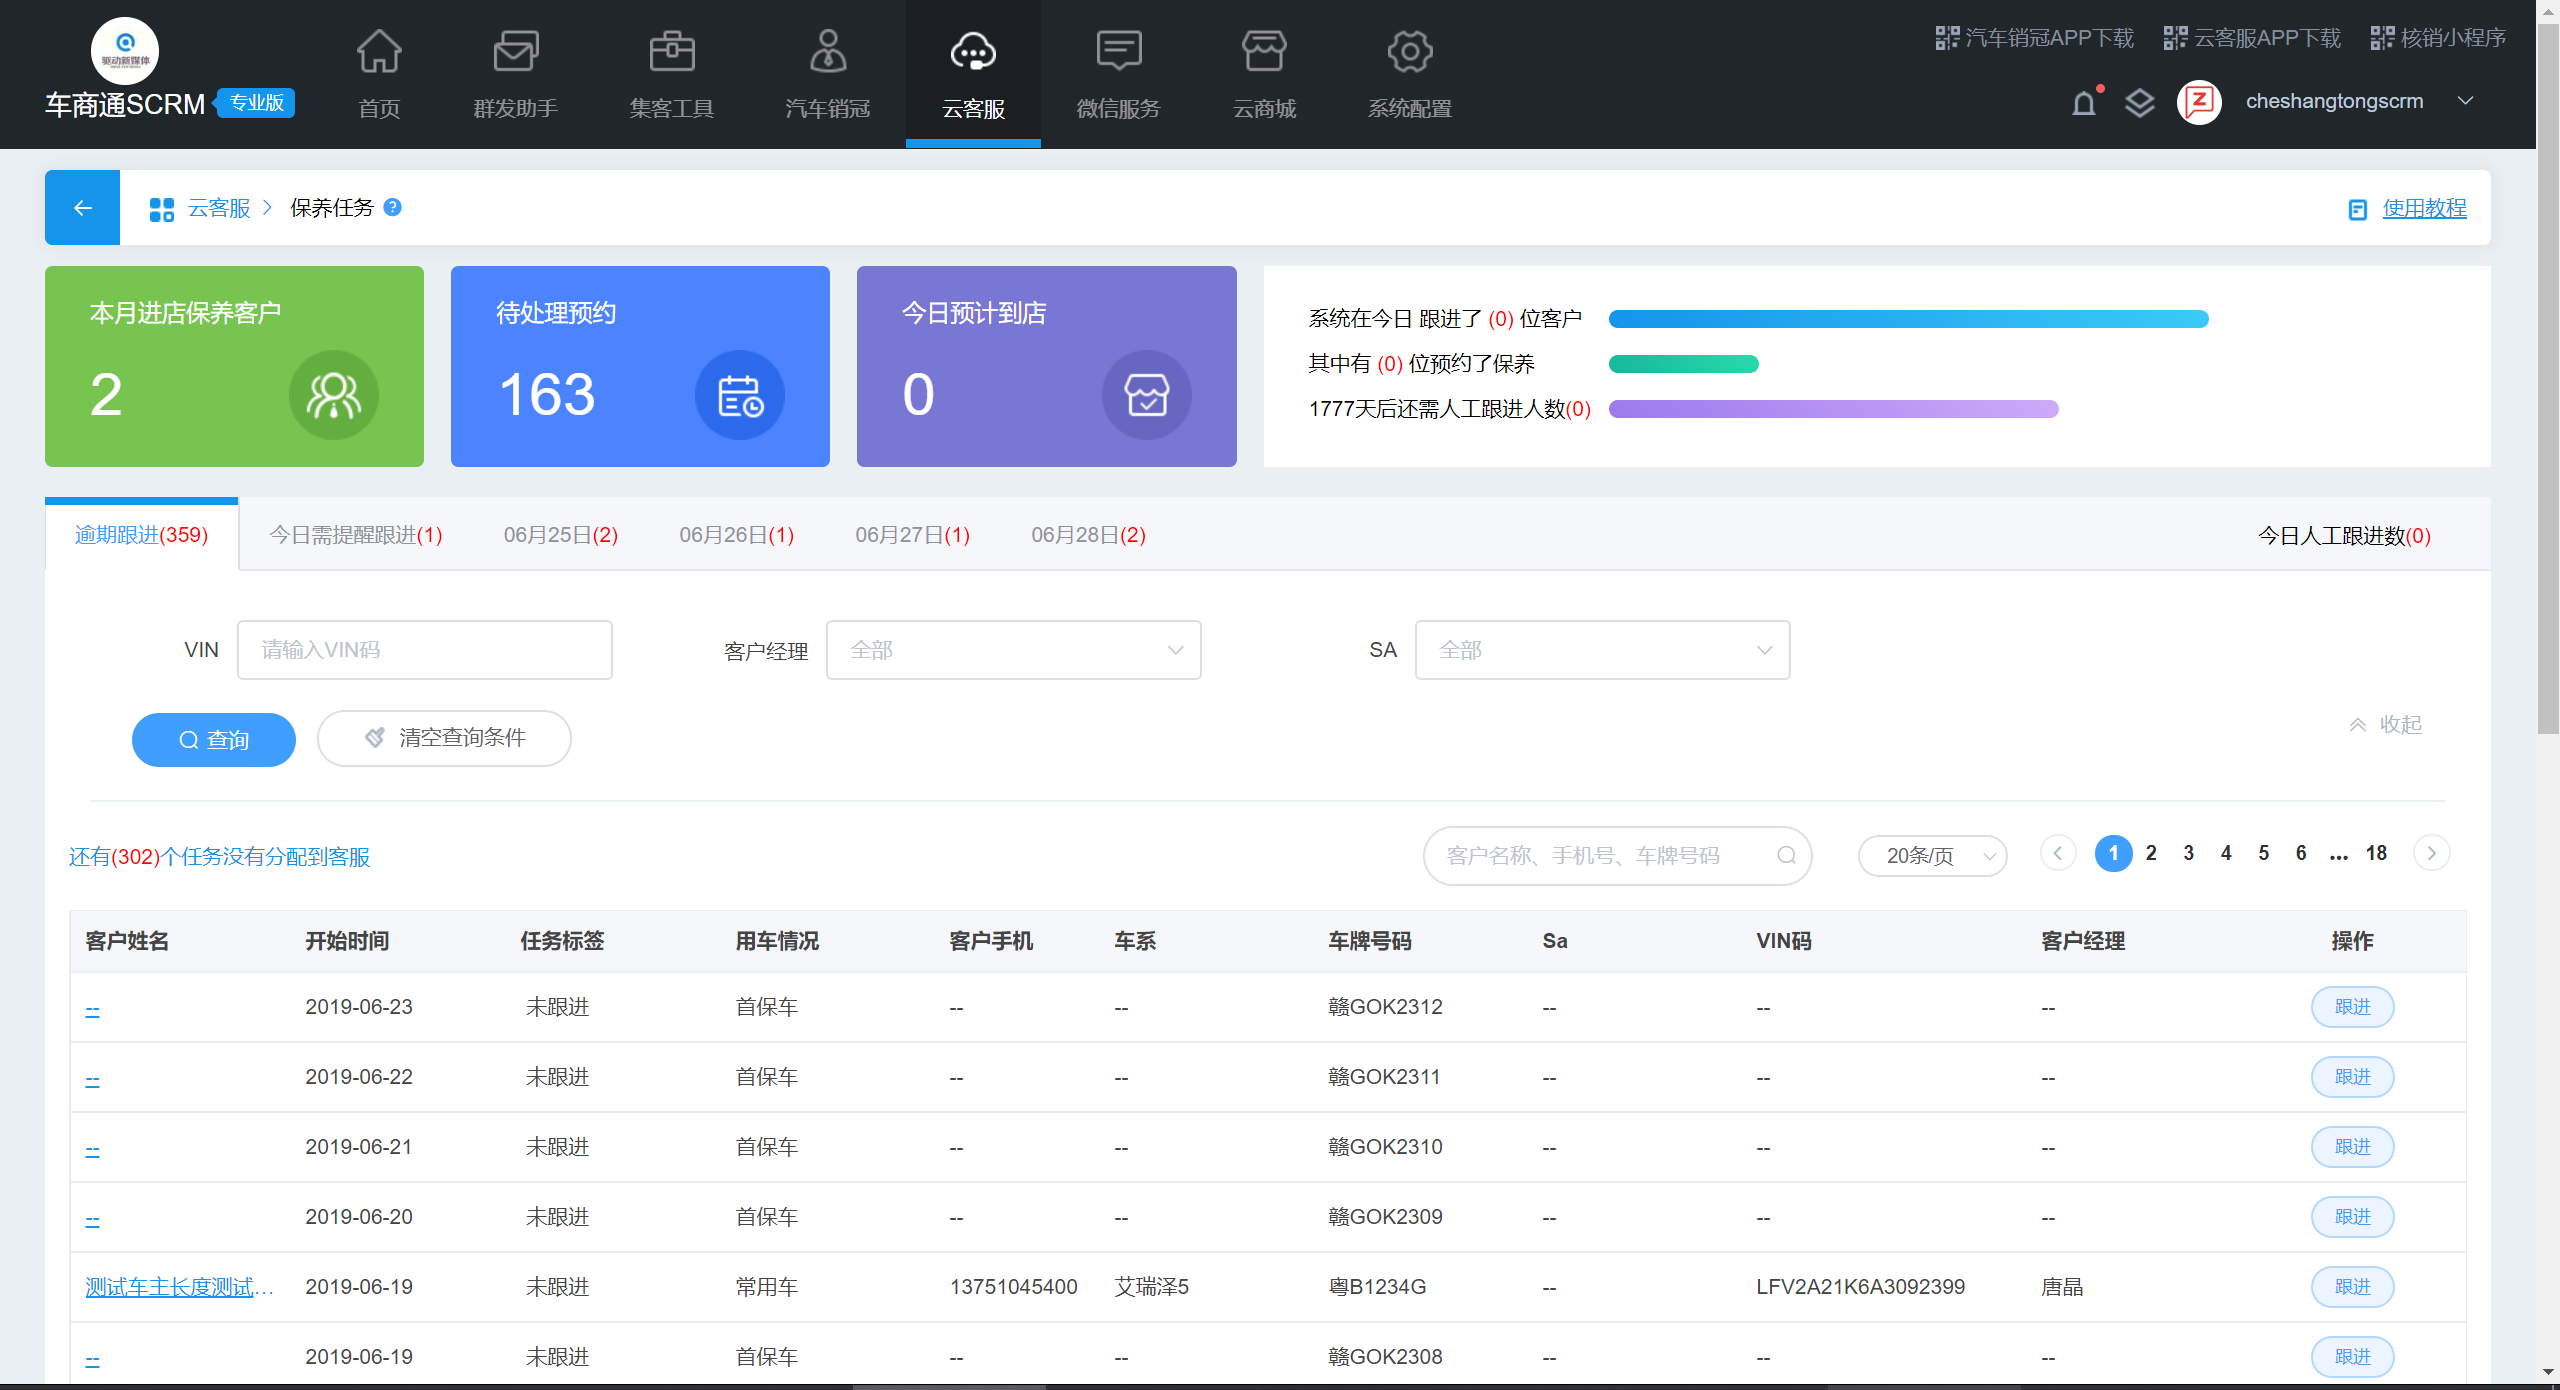
Task: Click the blue progress bar for 跟进 customers
Action: pos(1908,319)
